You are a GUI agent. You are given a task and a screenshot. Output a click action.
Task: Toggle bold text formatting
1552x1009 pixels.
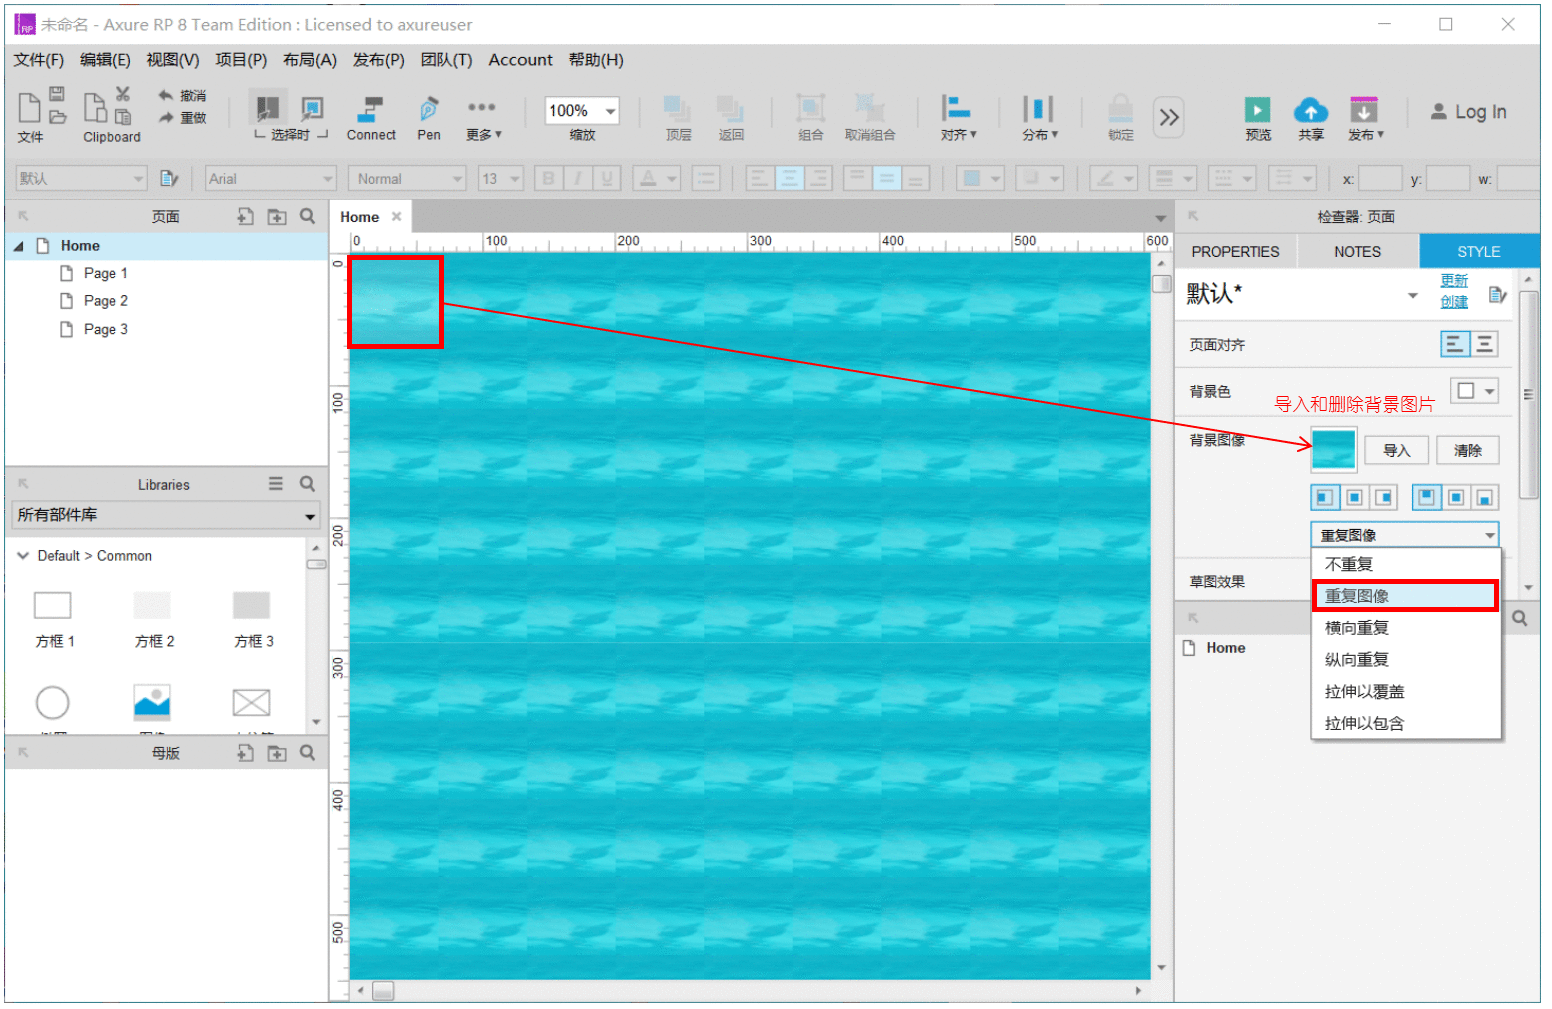click(548, 179)
